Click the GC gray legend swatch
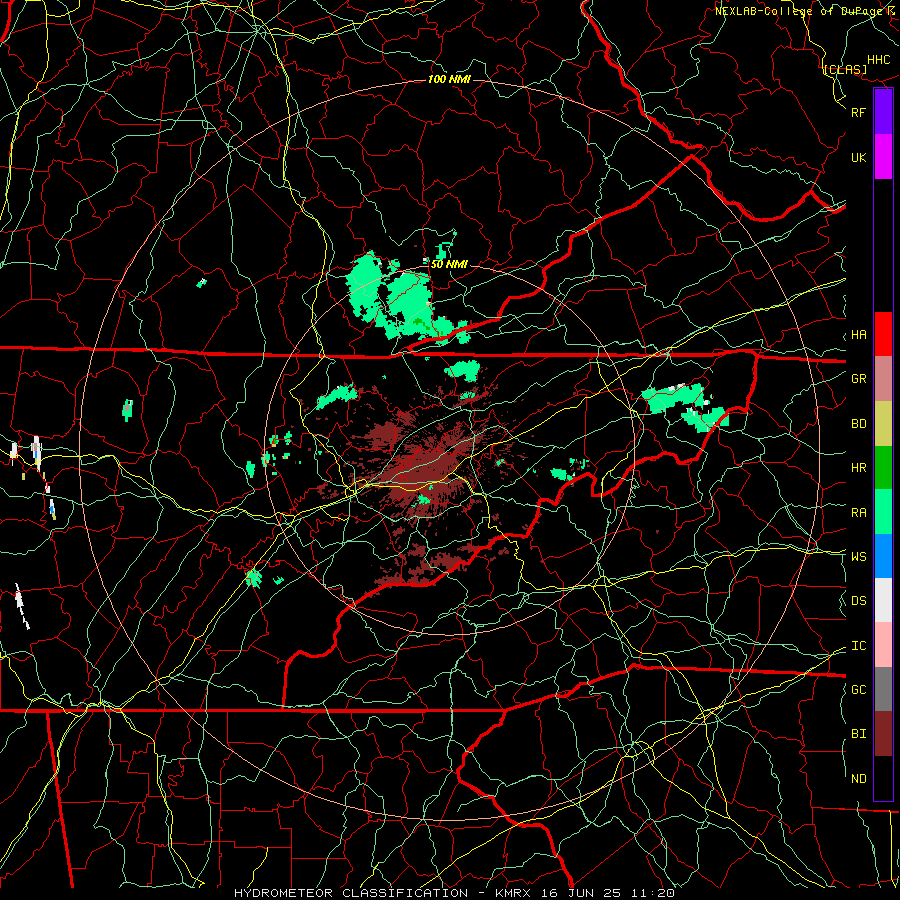900x900 pixels. pyautogui.click(x=883, y=689)
